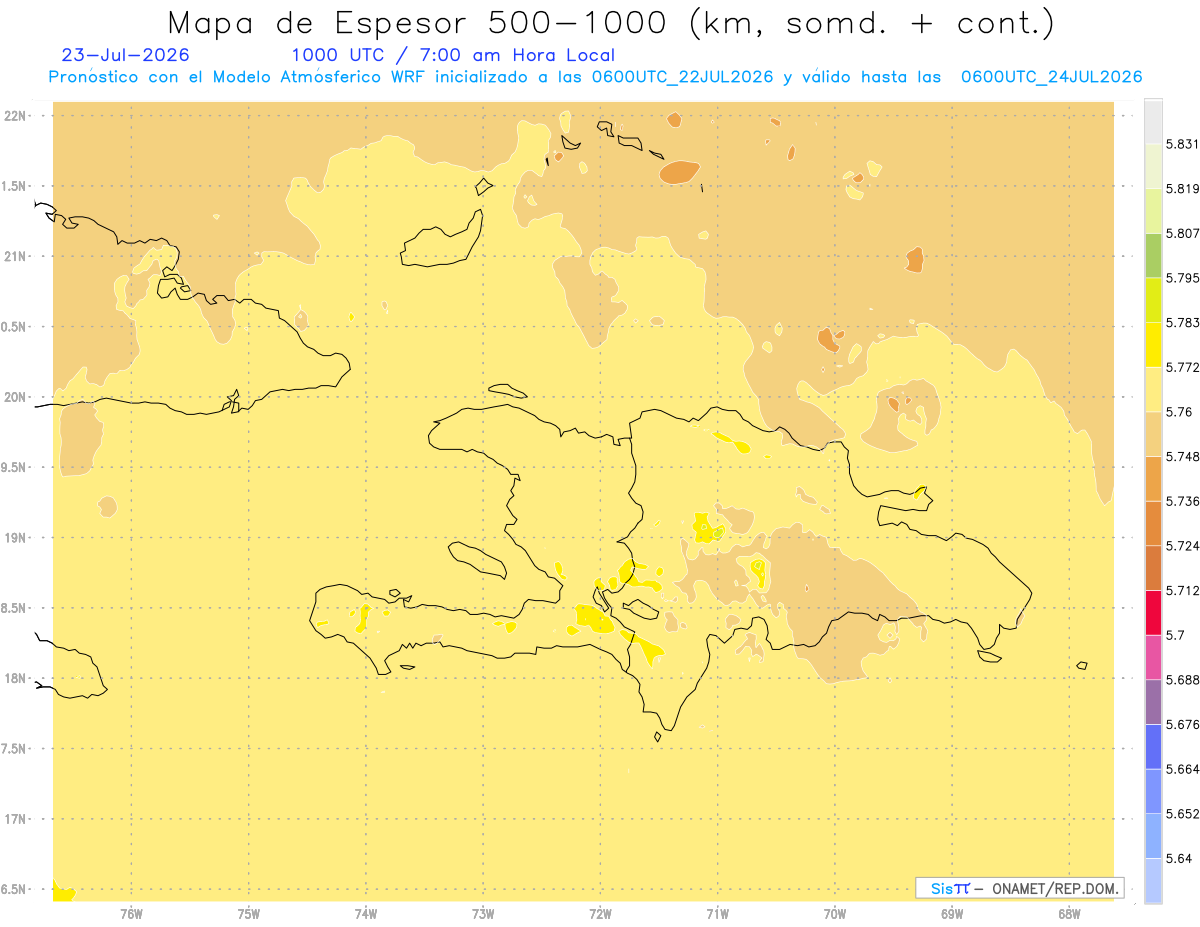
Task: Click the 70W longitude label
Action: click(x=835, y=914)
